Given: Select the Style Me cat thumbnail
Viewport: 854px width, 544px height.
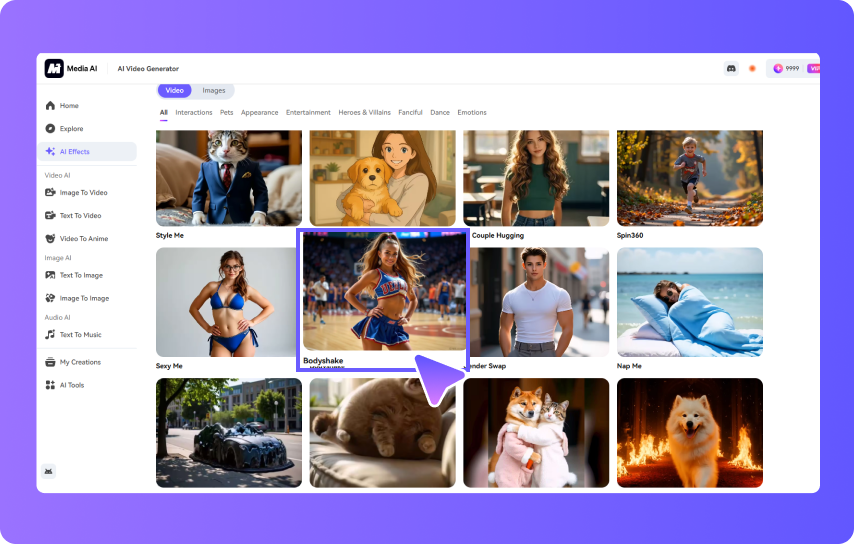Looking at the screenshot, I should tap(229, 178).
